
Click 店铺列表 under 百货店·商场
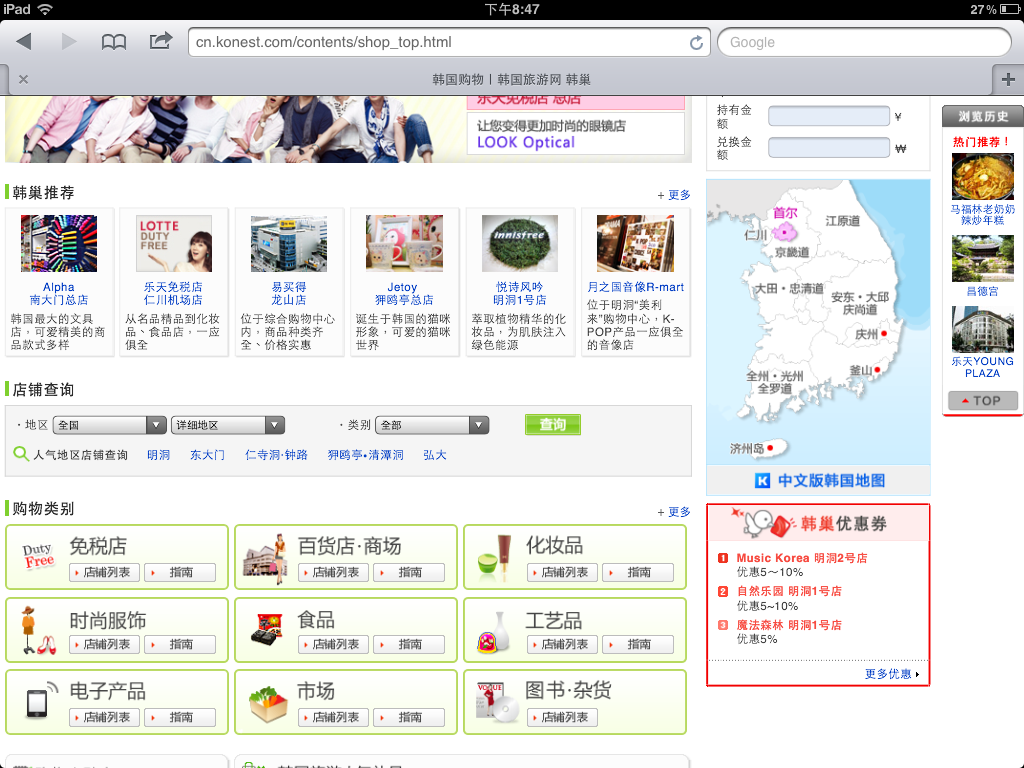point(333,572)
